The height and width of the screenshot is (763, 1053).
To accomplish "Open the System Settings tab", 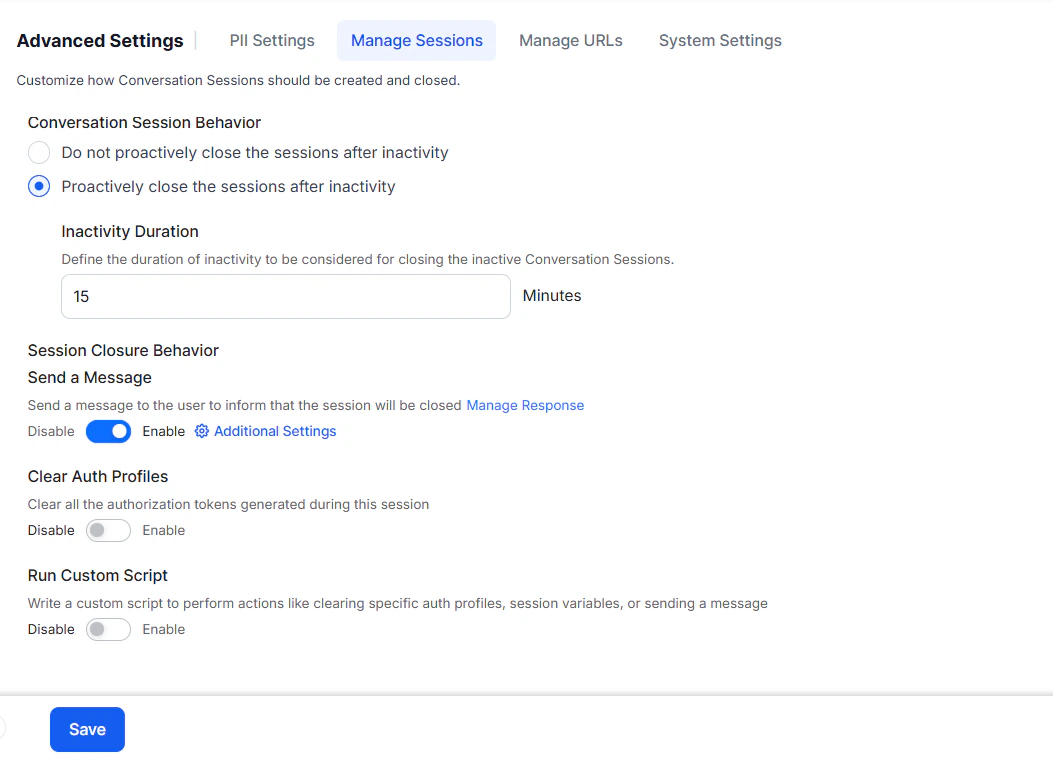I will (719, 40).
